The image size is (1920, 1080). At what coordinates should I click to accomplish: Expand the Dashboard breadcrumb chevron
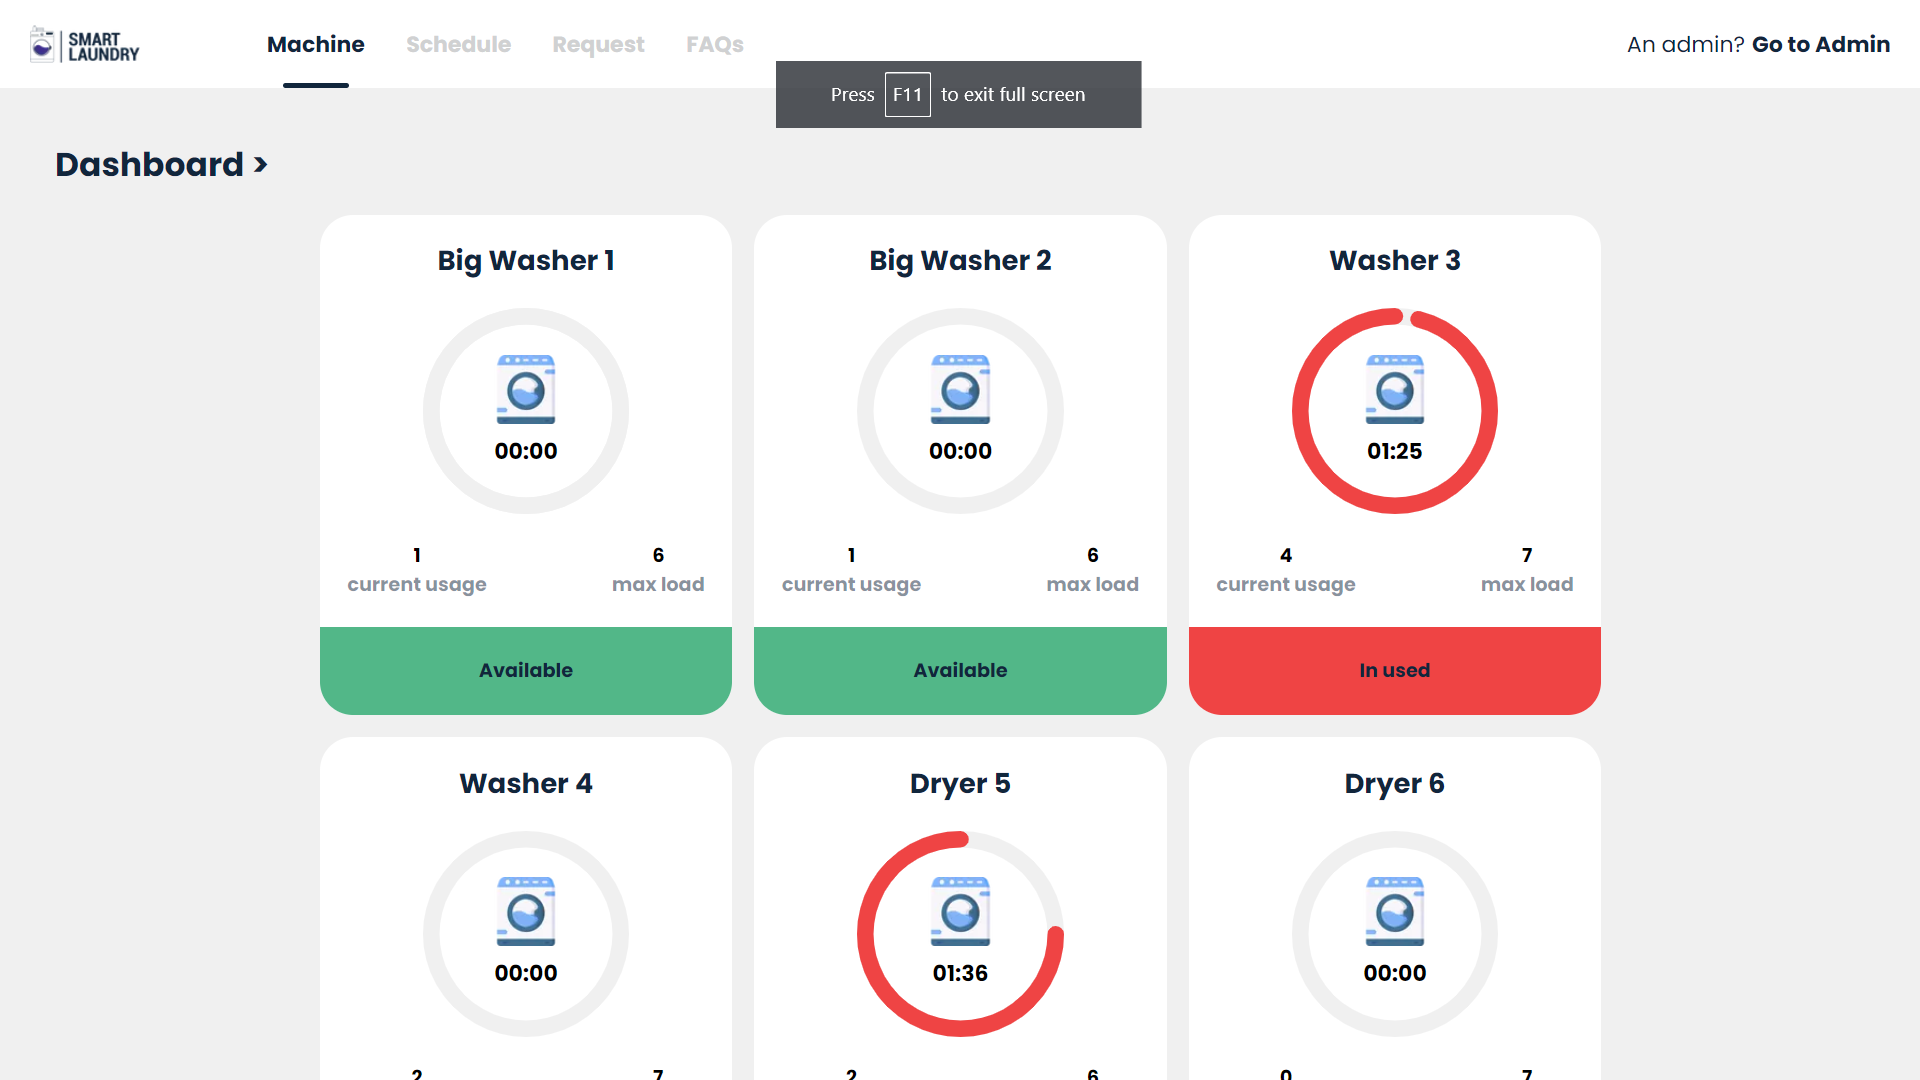point(261,165)
